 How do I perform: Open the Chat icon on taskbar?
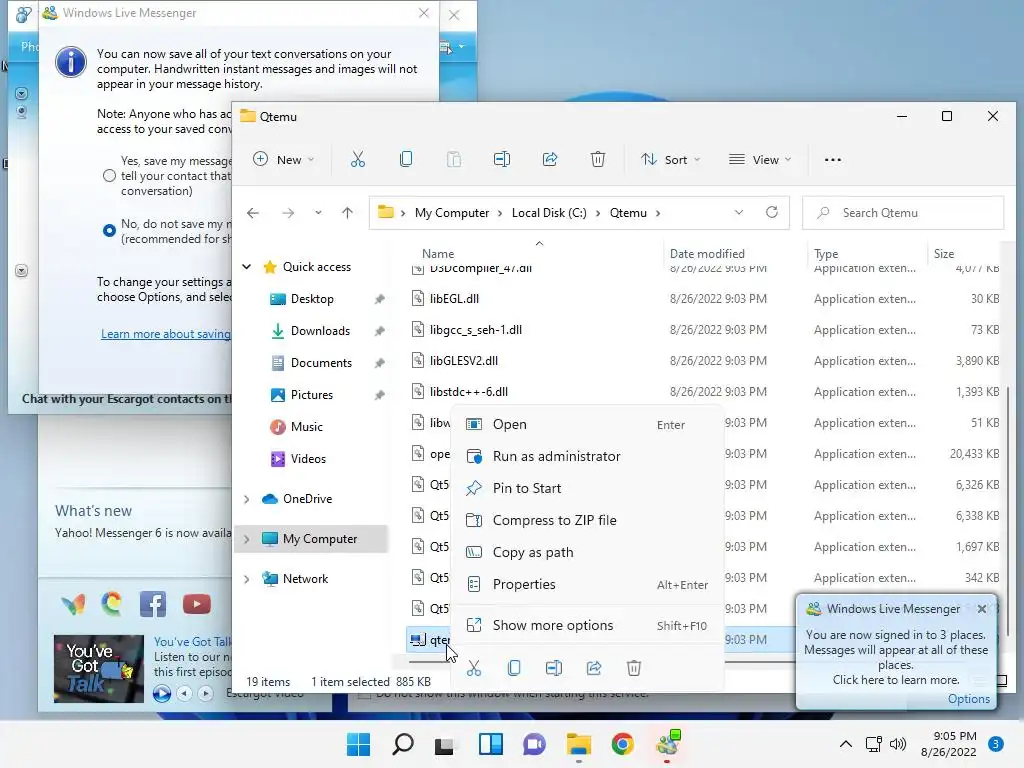click(534, 744)
